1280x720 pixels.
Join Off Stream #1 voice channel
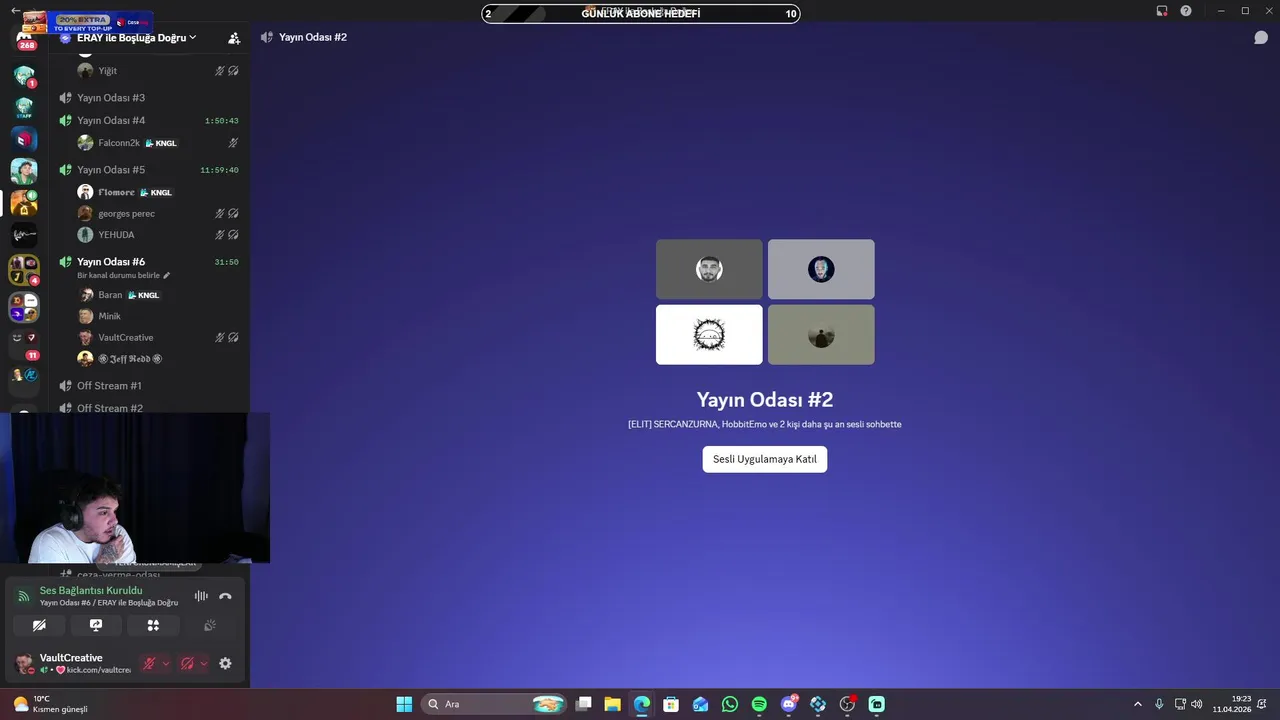pos(109,385)
